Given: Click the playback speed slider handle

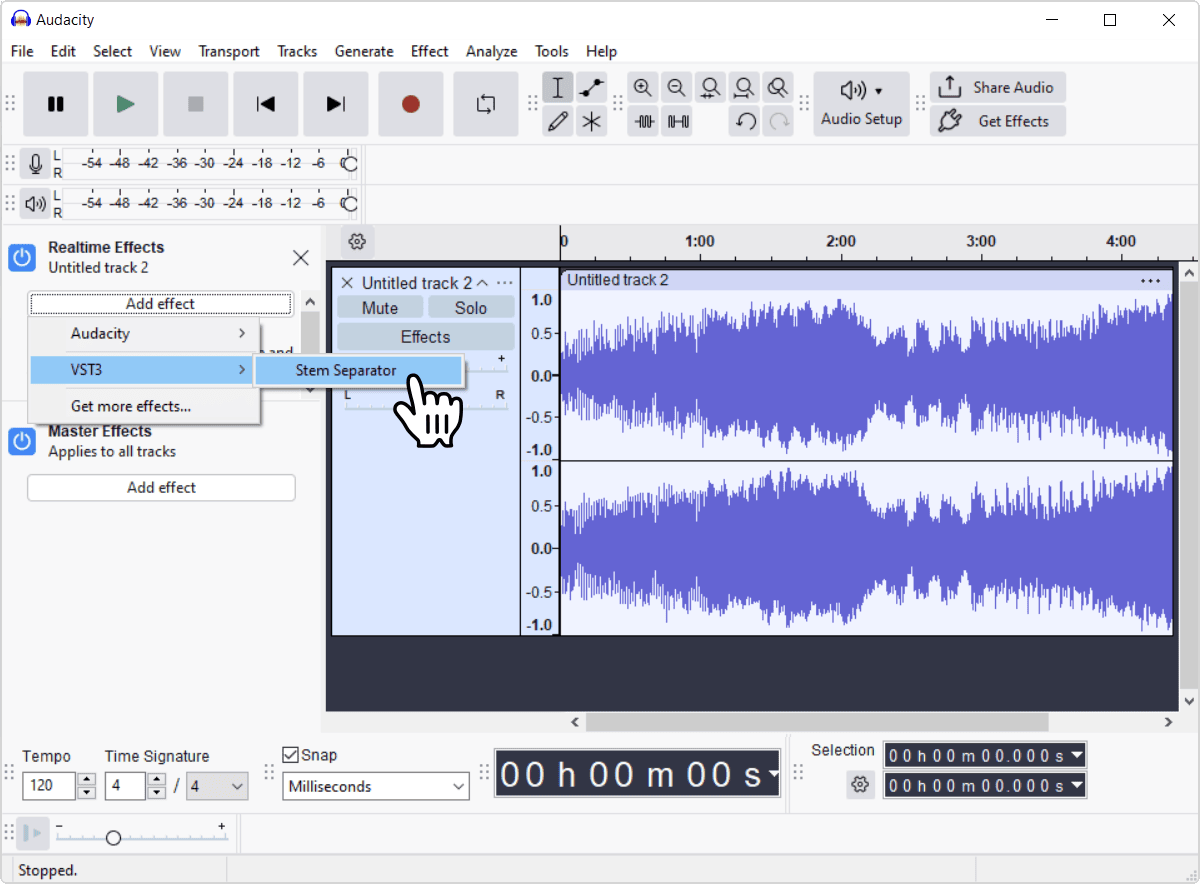Looking at the screenshot, I should pos(113,838).
